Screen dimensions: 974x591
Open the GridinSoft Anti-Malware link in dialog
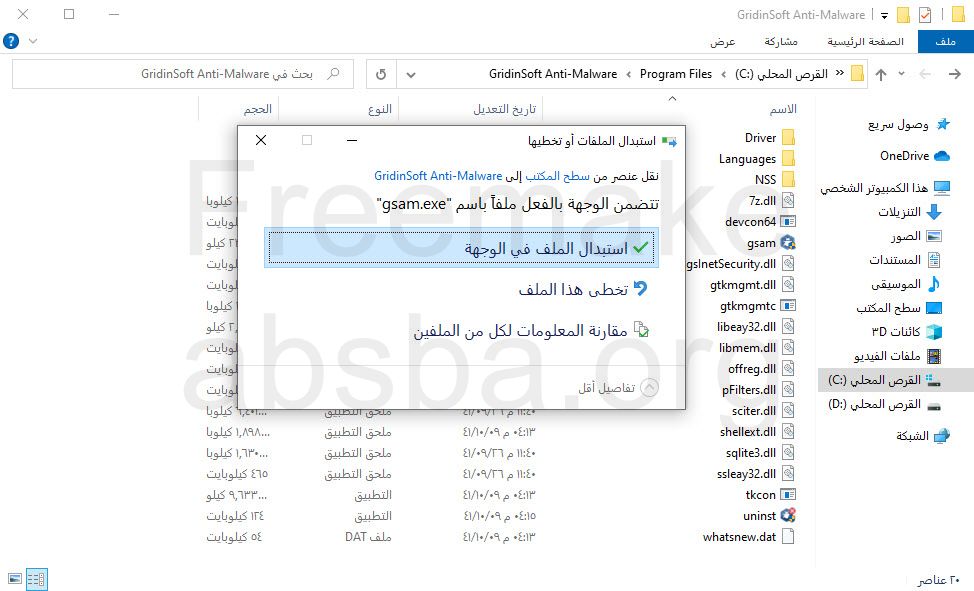pos(438,176)
